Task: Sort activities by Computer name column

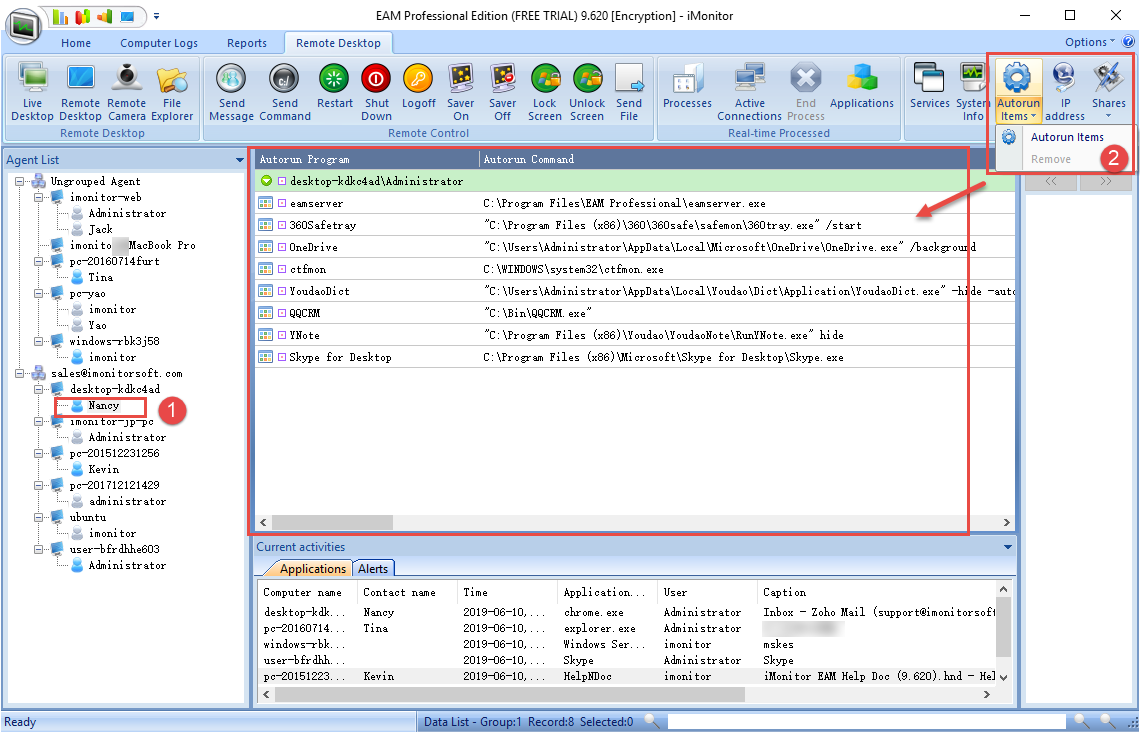Action: (307, 592)
